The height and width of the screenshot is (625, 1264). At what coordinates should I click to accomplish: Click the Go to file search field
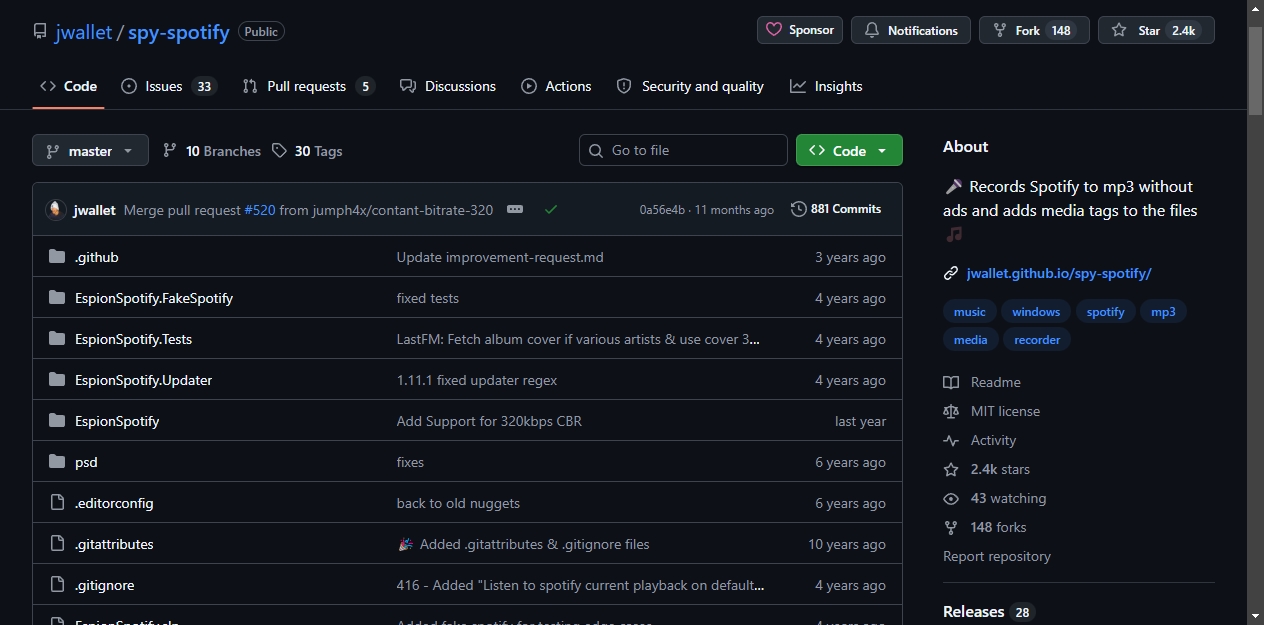683,150
